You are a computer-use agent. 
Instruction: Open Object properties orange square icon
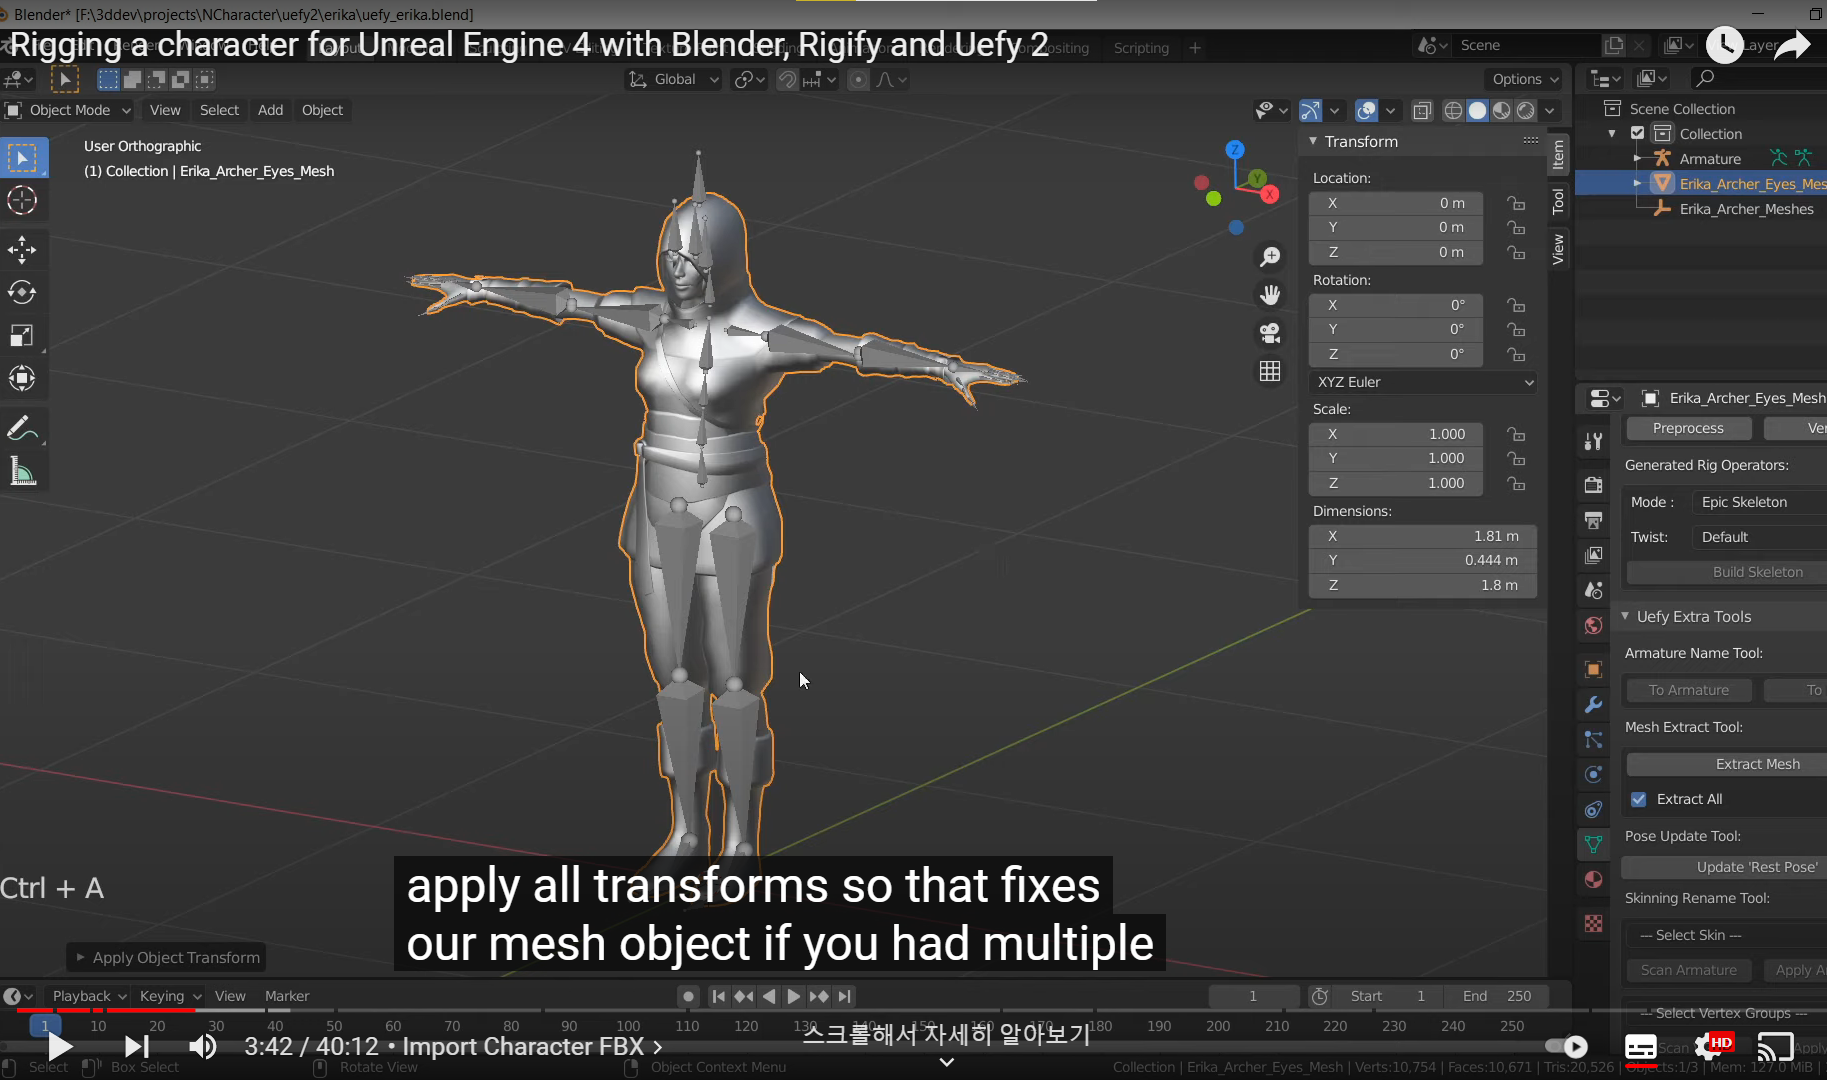coord(1594,669)
